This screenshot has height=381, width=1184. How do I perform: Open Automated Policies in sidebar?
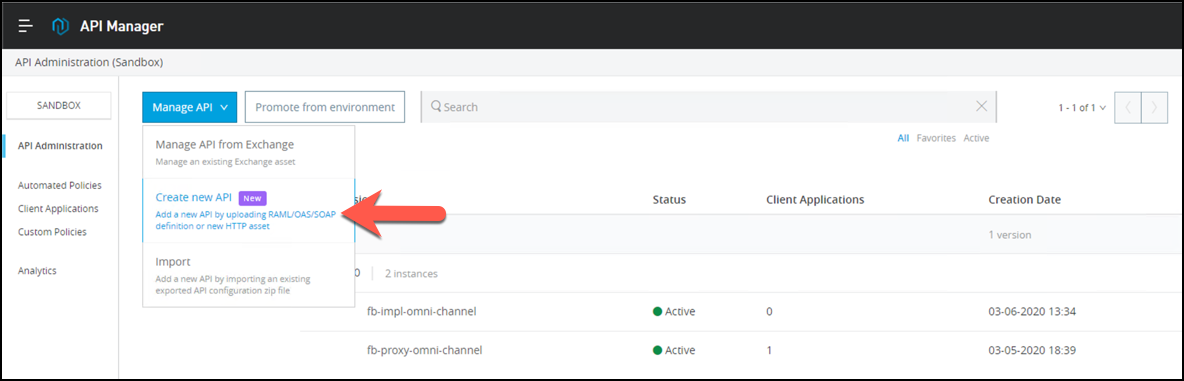click(60, 185)
